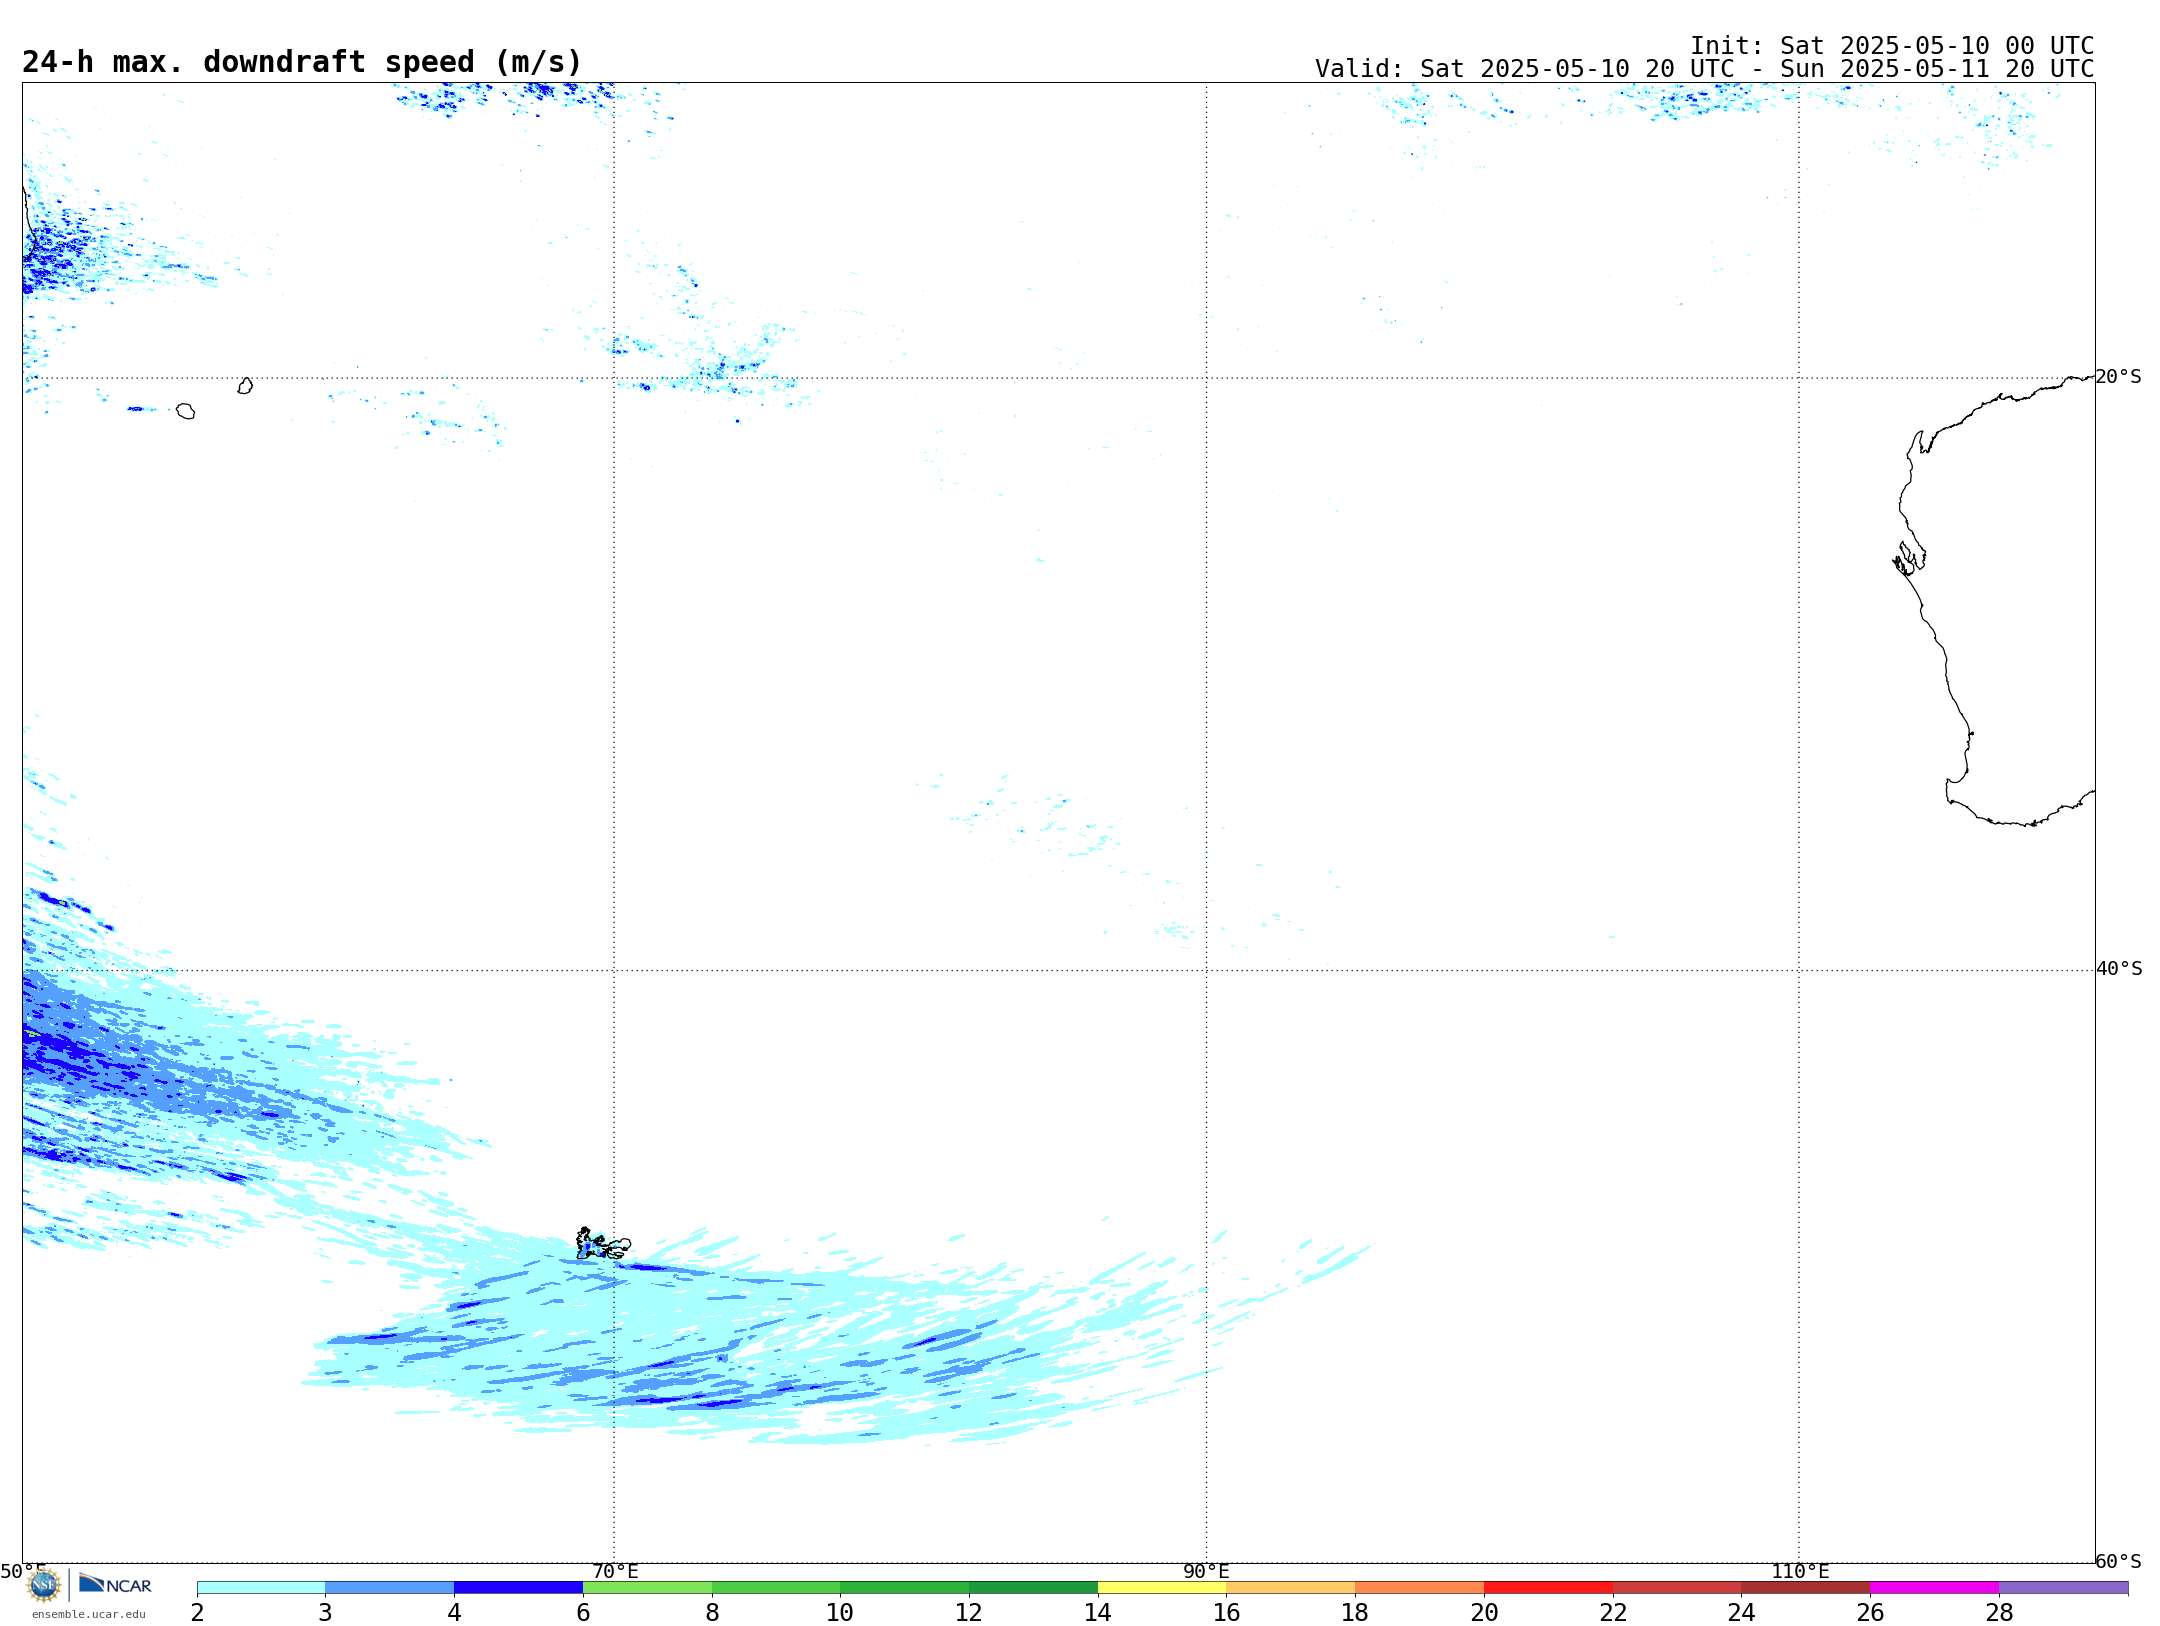
Task: Click the 110°E longitude label
Action: tap(1800, 1572)
